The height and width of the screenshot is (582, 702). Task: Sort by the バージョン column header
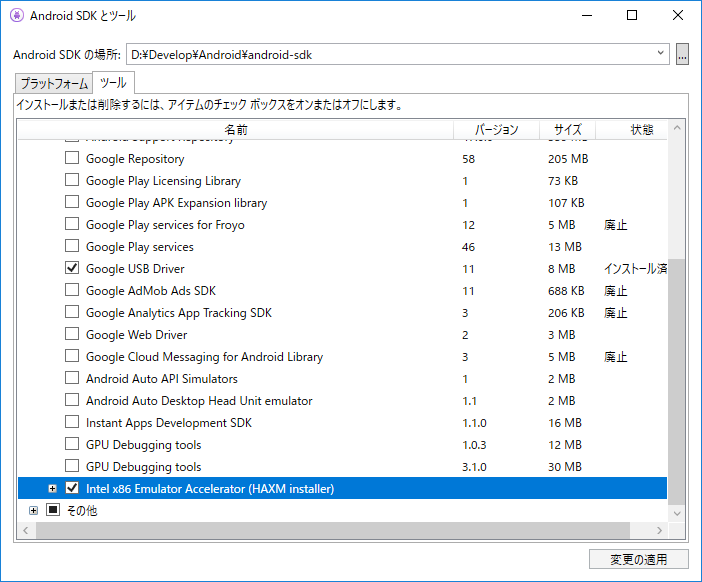pyautogui.click(x=497, y=130)
